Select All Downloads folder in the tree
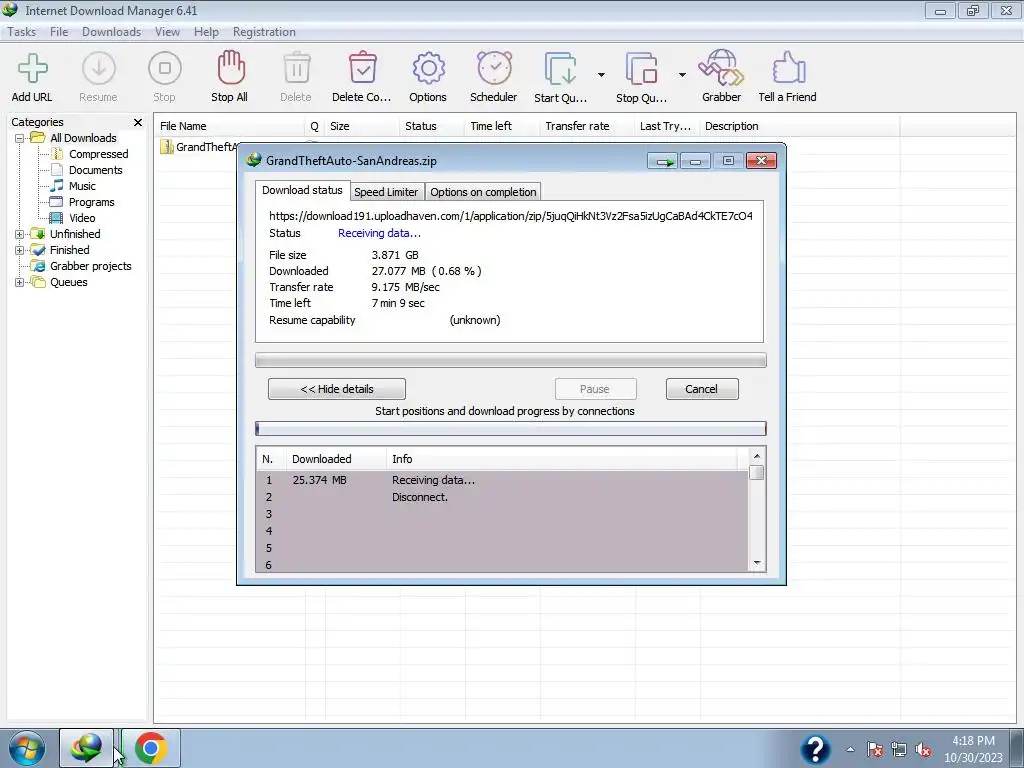Image resolution: width=1024 pixels, height=768 pixels. click(83, 138)
